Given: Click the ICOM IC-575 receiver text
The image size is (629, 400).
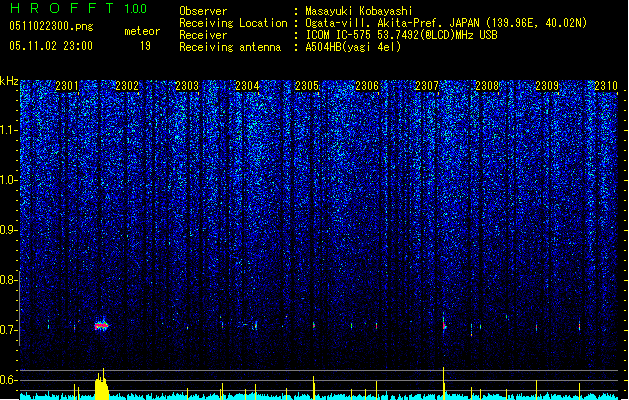Looking at the screenshot, I should [x=401, y=35].
